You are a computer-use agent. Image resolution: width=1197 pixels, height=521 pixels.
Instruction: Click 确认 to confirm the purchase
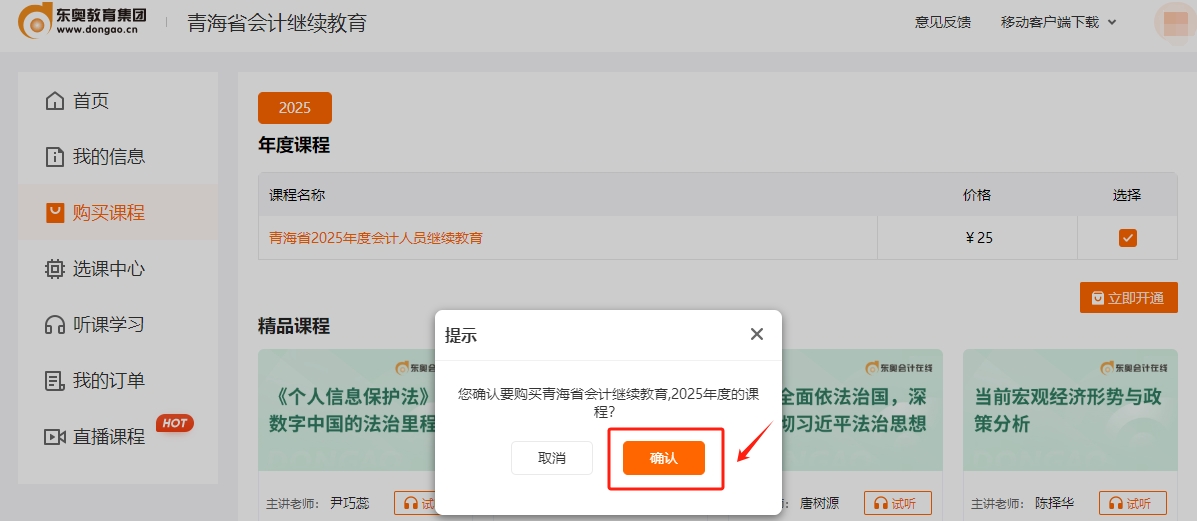click(x=663, y=458)
